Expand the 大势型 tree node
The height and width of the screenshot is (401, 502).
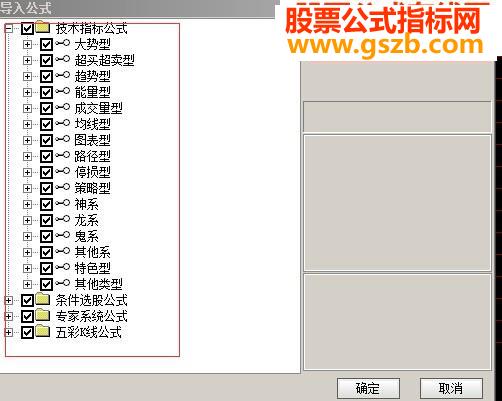point(28,45)
